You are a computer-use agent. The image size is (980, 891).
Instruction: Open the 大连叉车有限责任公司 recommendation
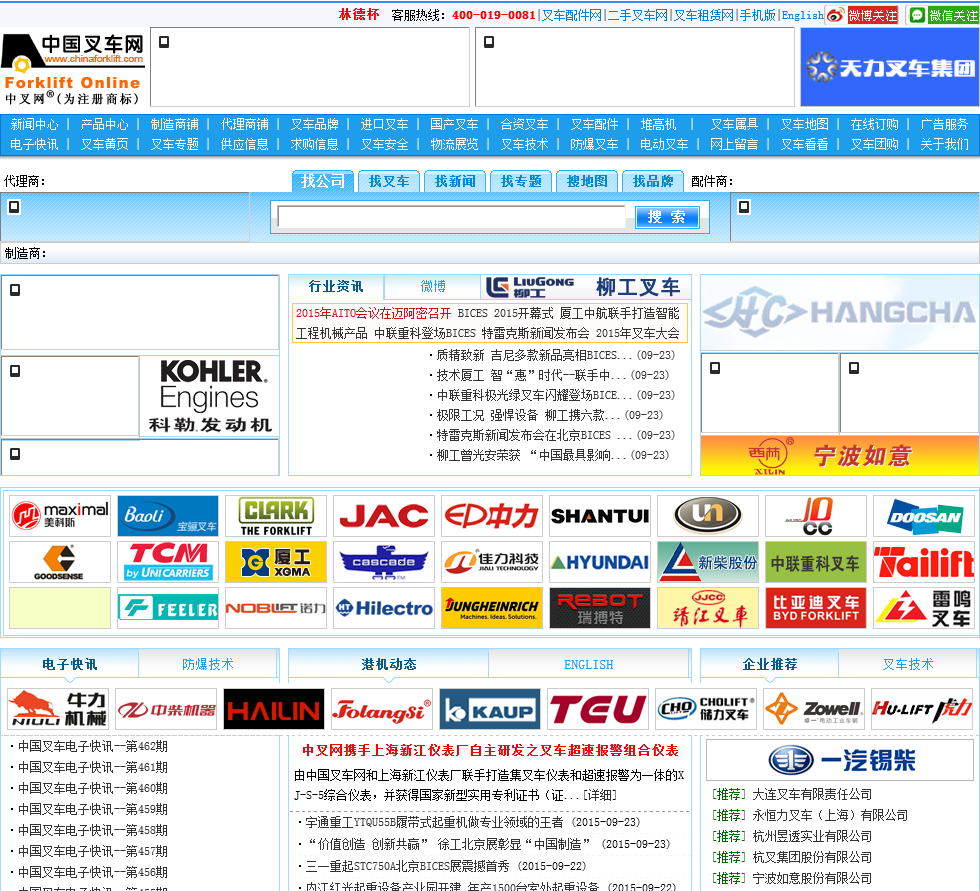[x=811, y=794]
